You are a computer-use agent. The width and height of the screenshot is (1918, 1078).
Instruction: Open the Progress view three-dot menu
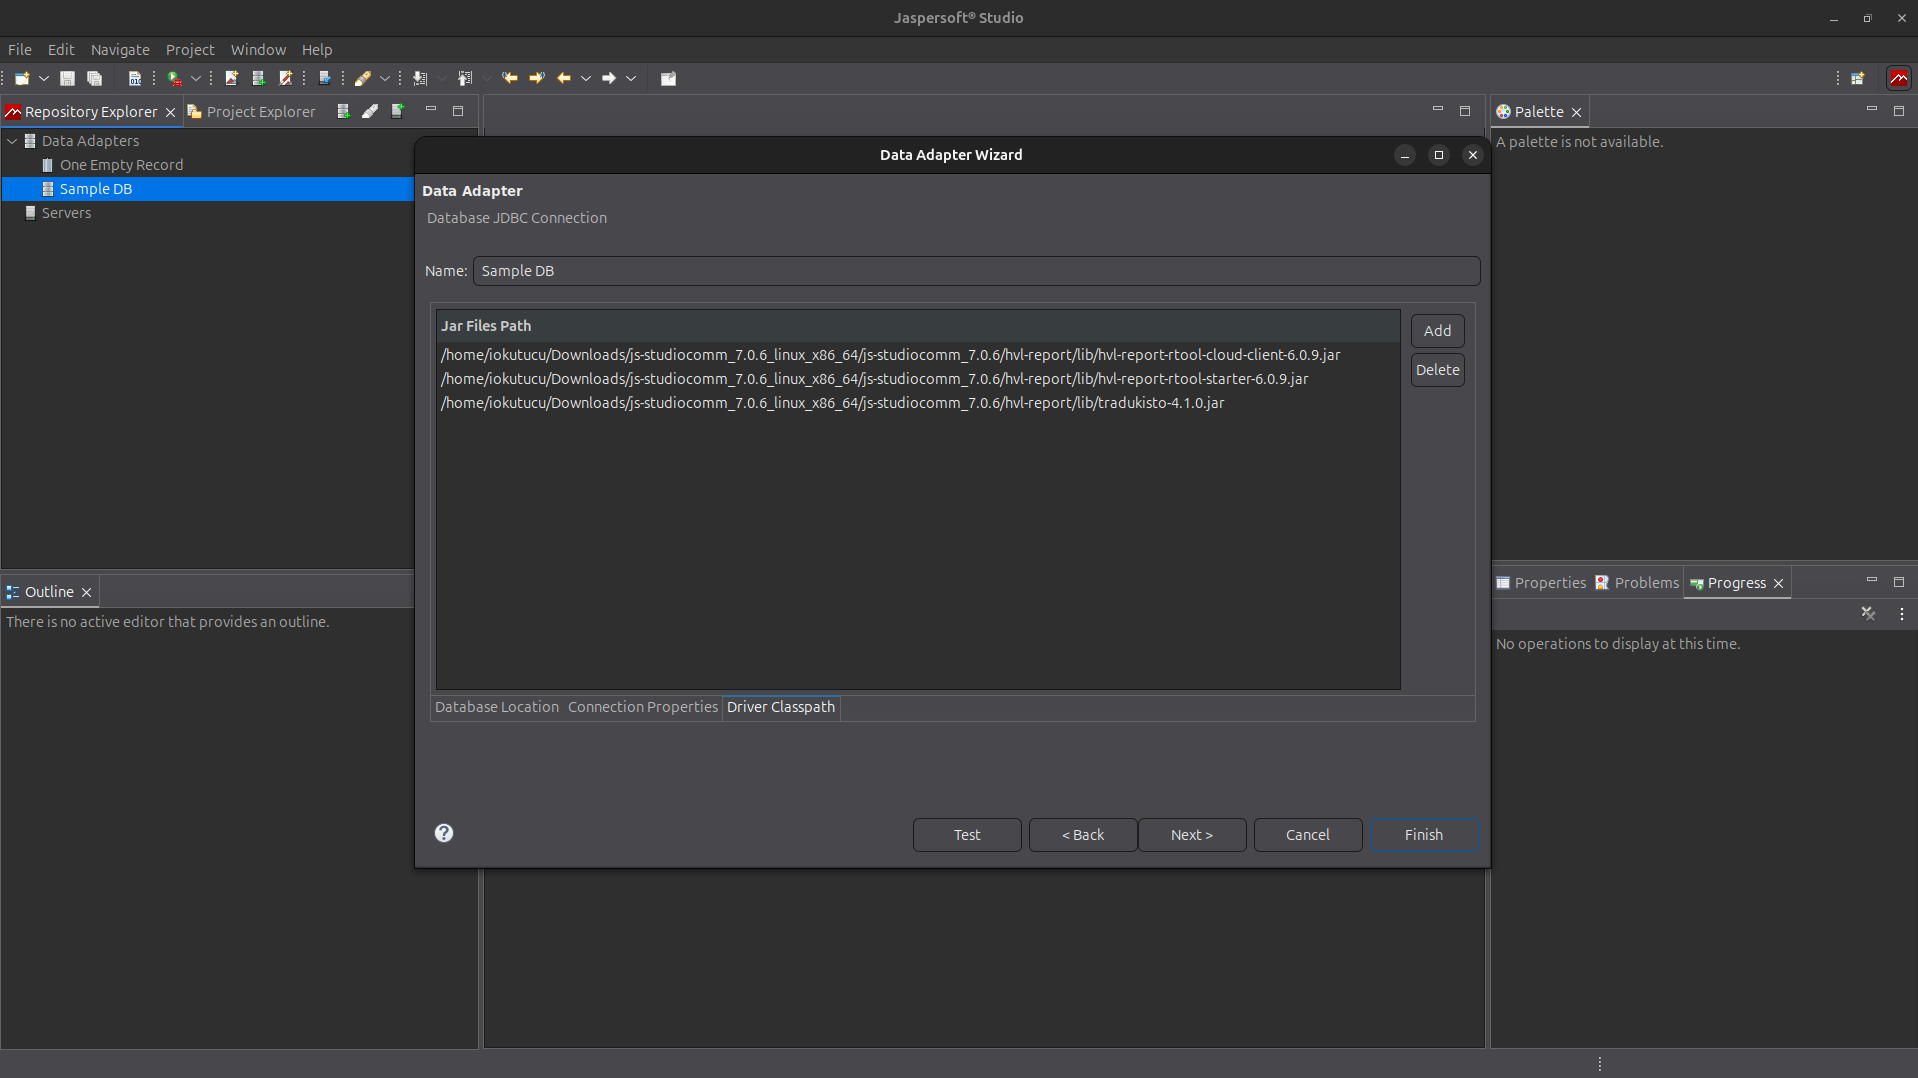pos(1902,614)
